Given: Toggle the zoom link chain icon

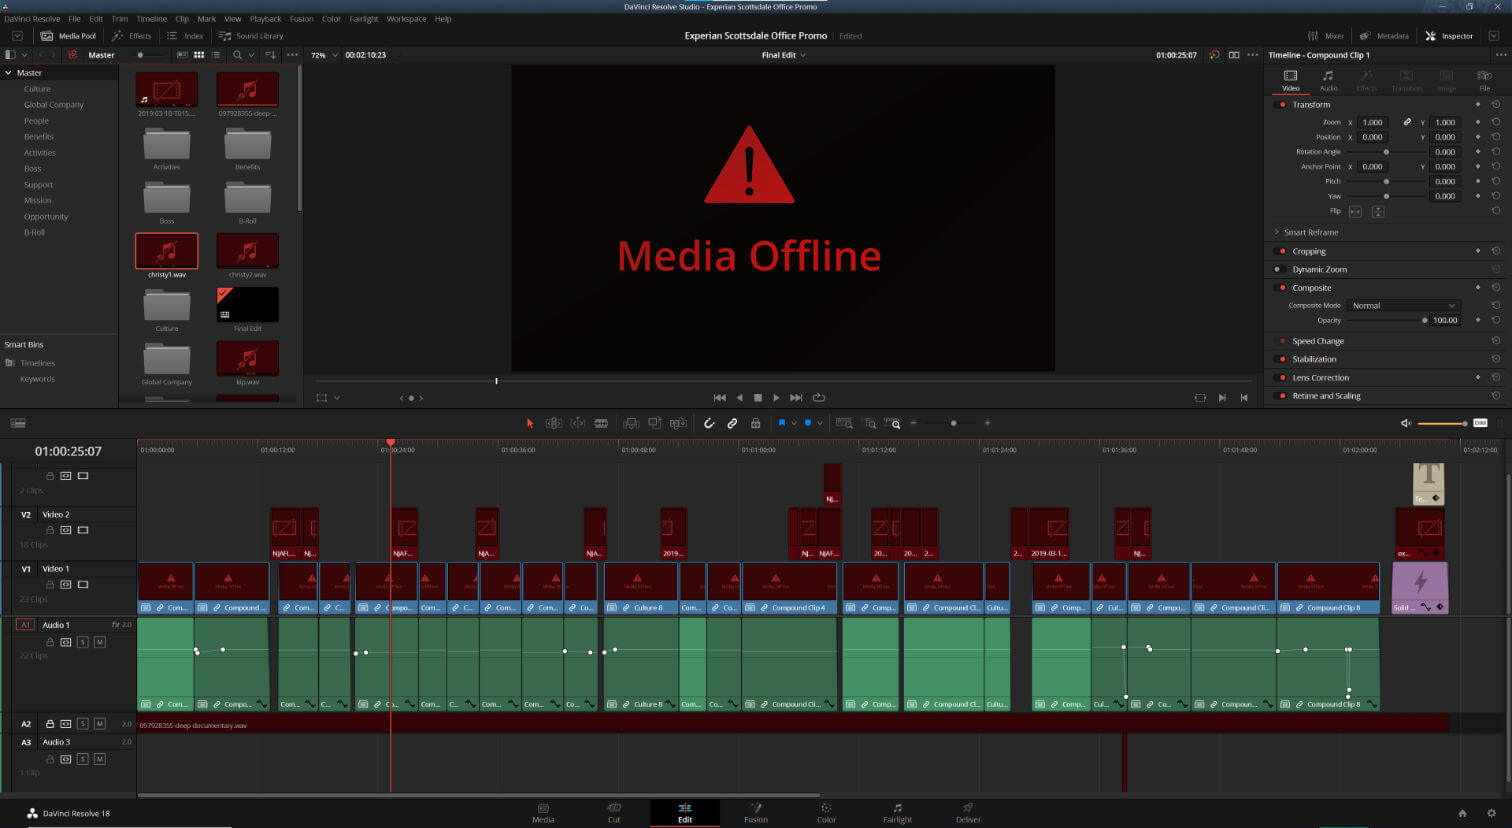Looking at the screenshot, I should [1407, 122].
